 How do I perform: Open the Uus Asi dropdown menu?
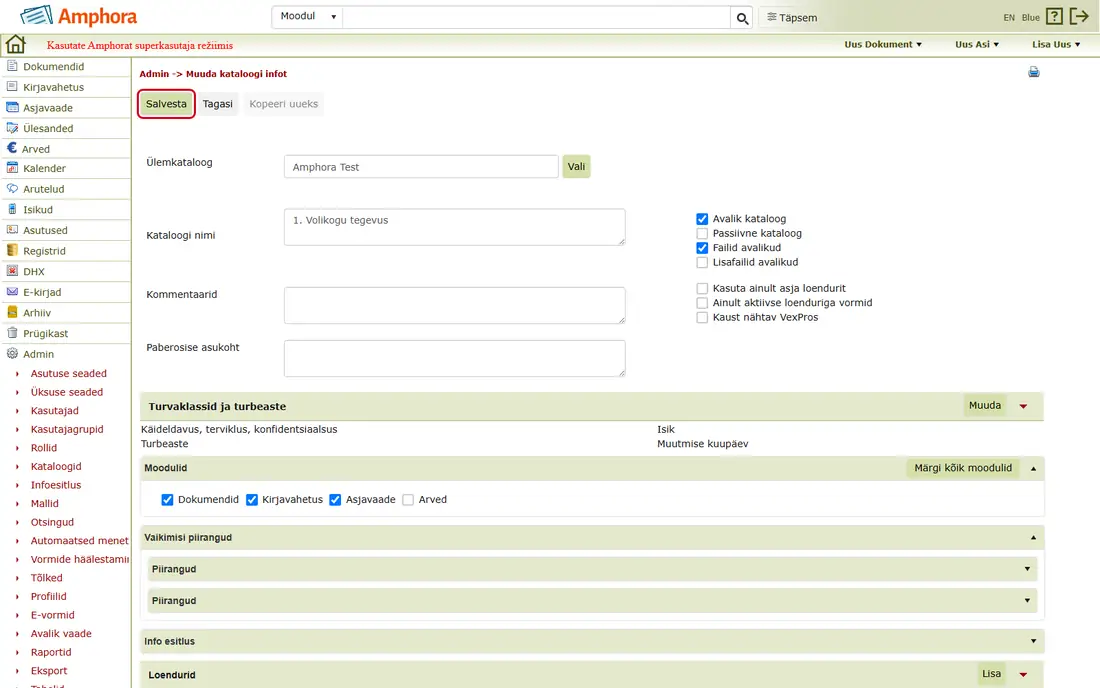click(x=977, y=44)
